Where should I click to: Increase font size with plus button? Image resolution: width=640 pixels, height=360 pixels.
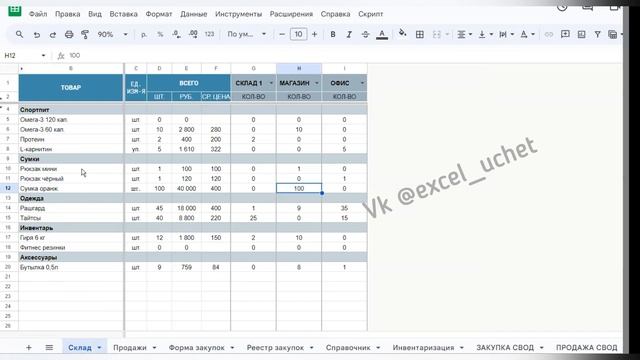coord(314,35)
